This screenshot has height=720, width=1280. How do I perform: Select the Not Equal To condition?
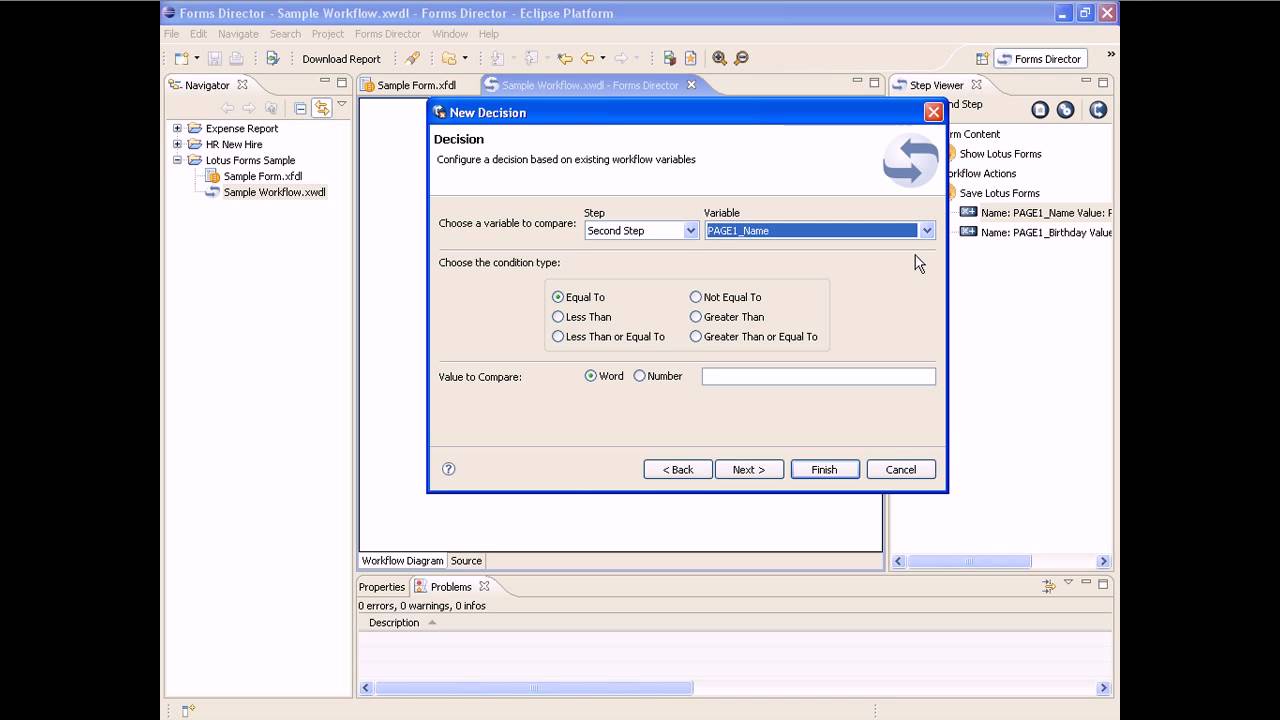[x=696, y=297]
